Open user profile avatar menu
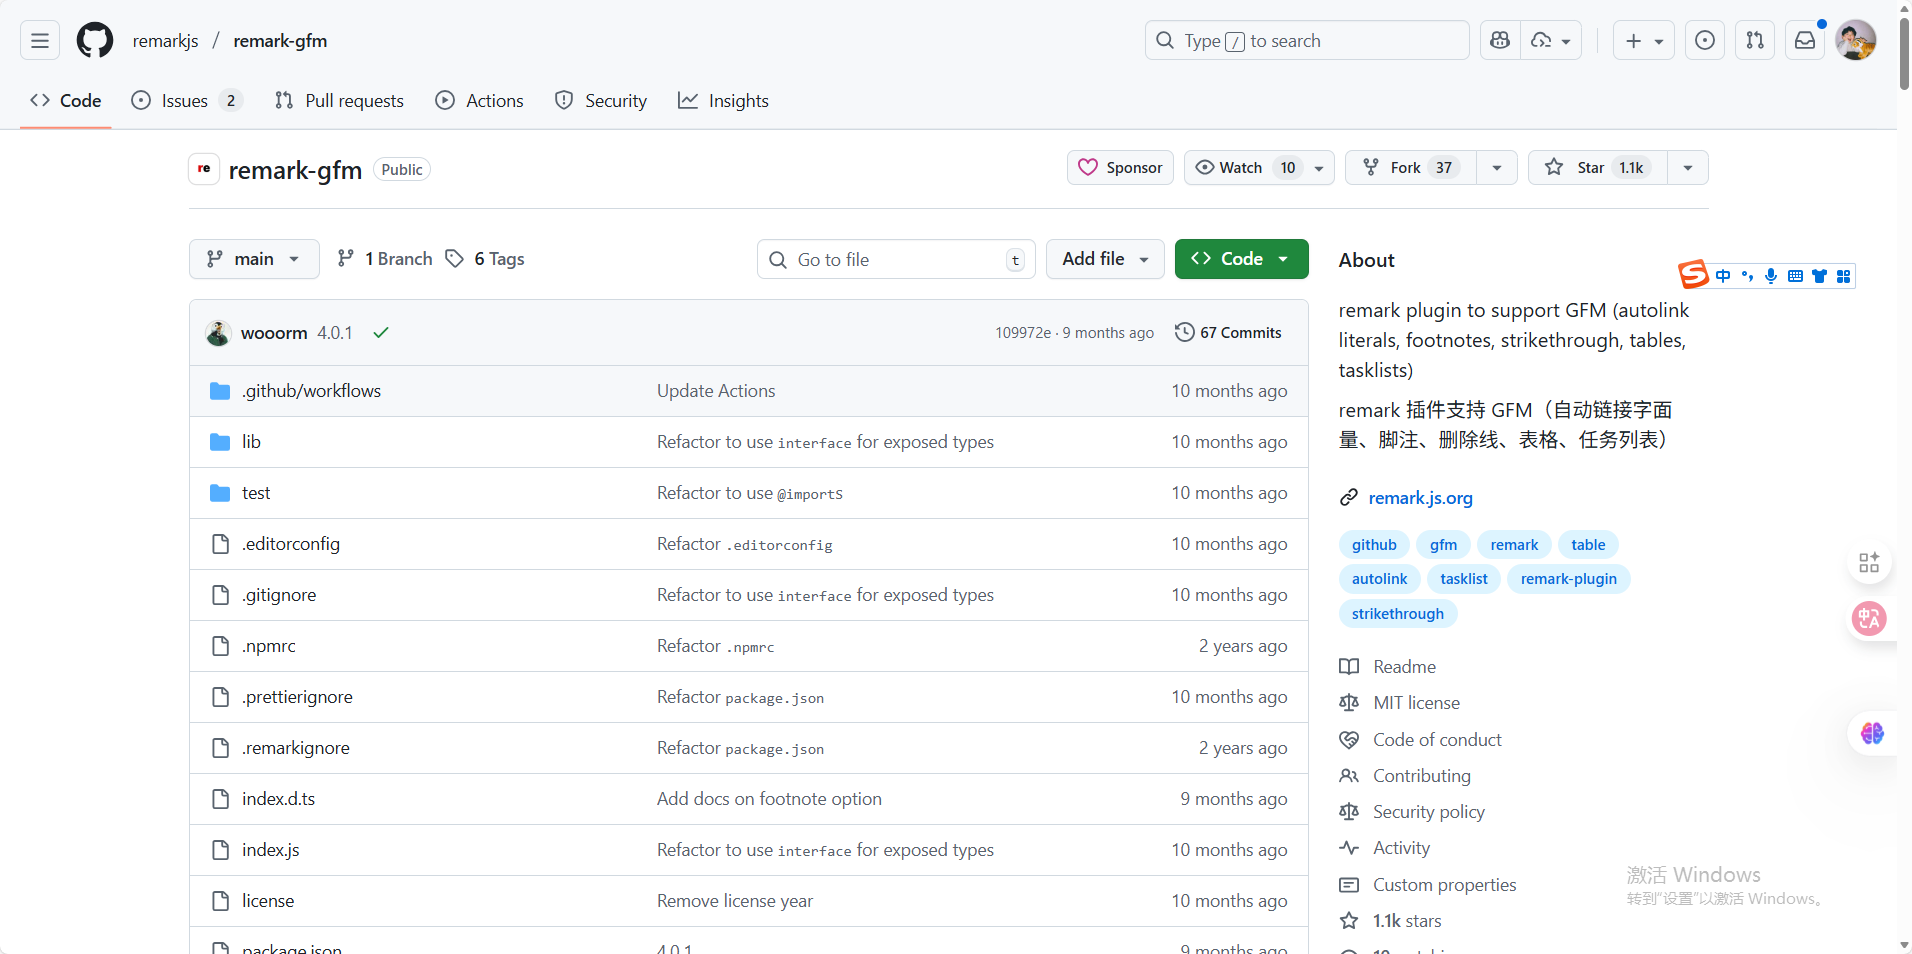1912x954 pixels. tap(1856, 41)
